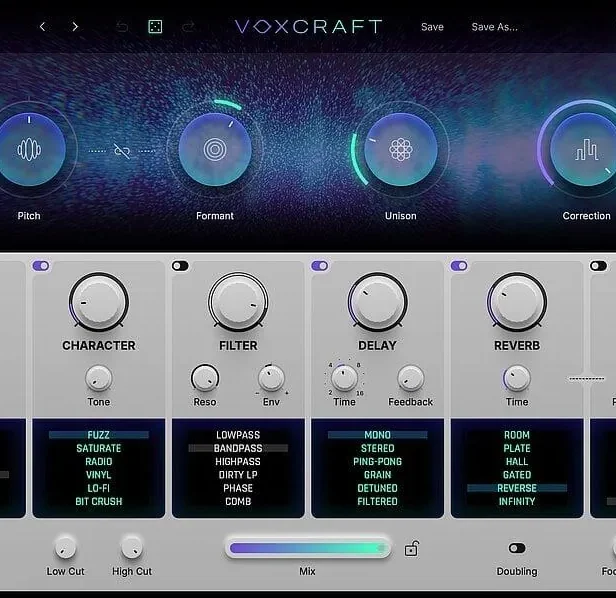Disable the Delay module switch

pyautogui.click(x=320, y=266)
